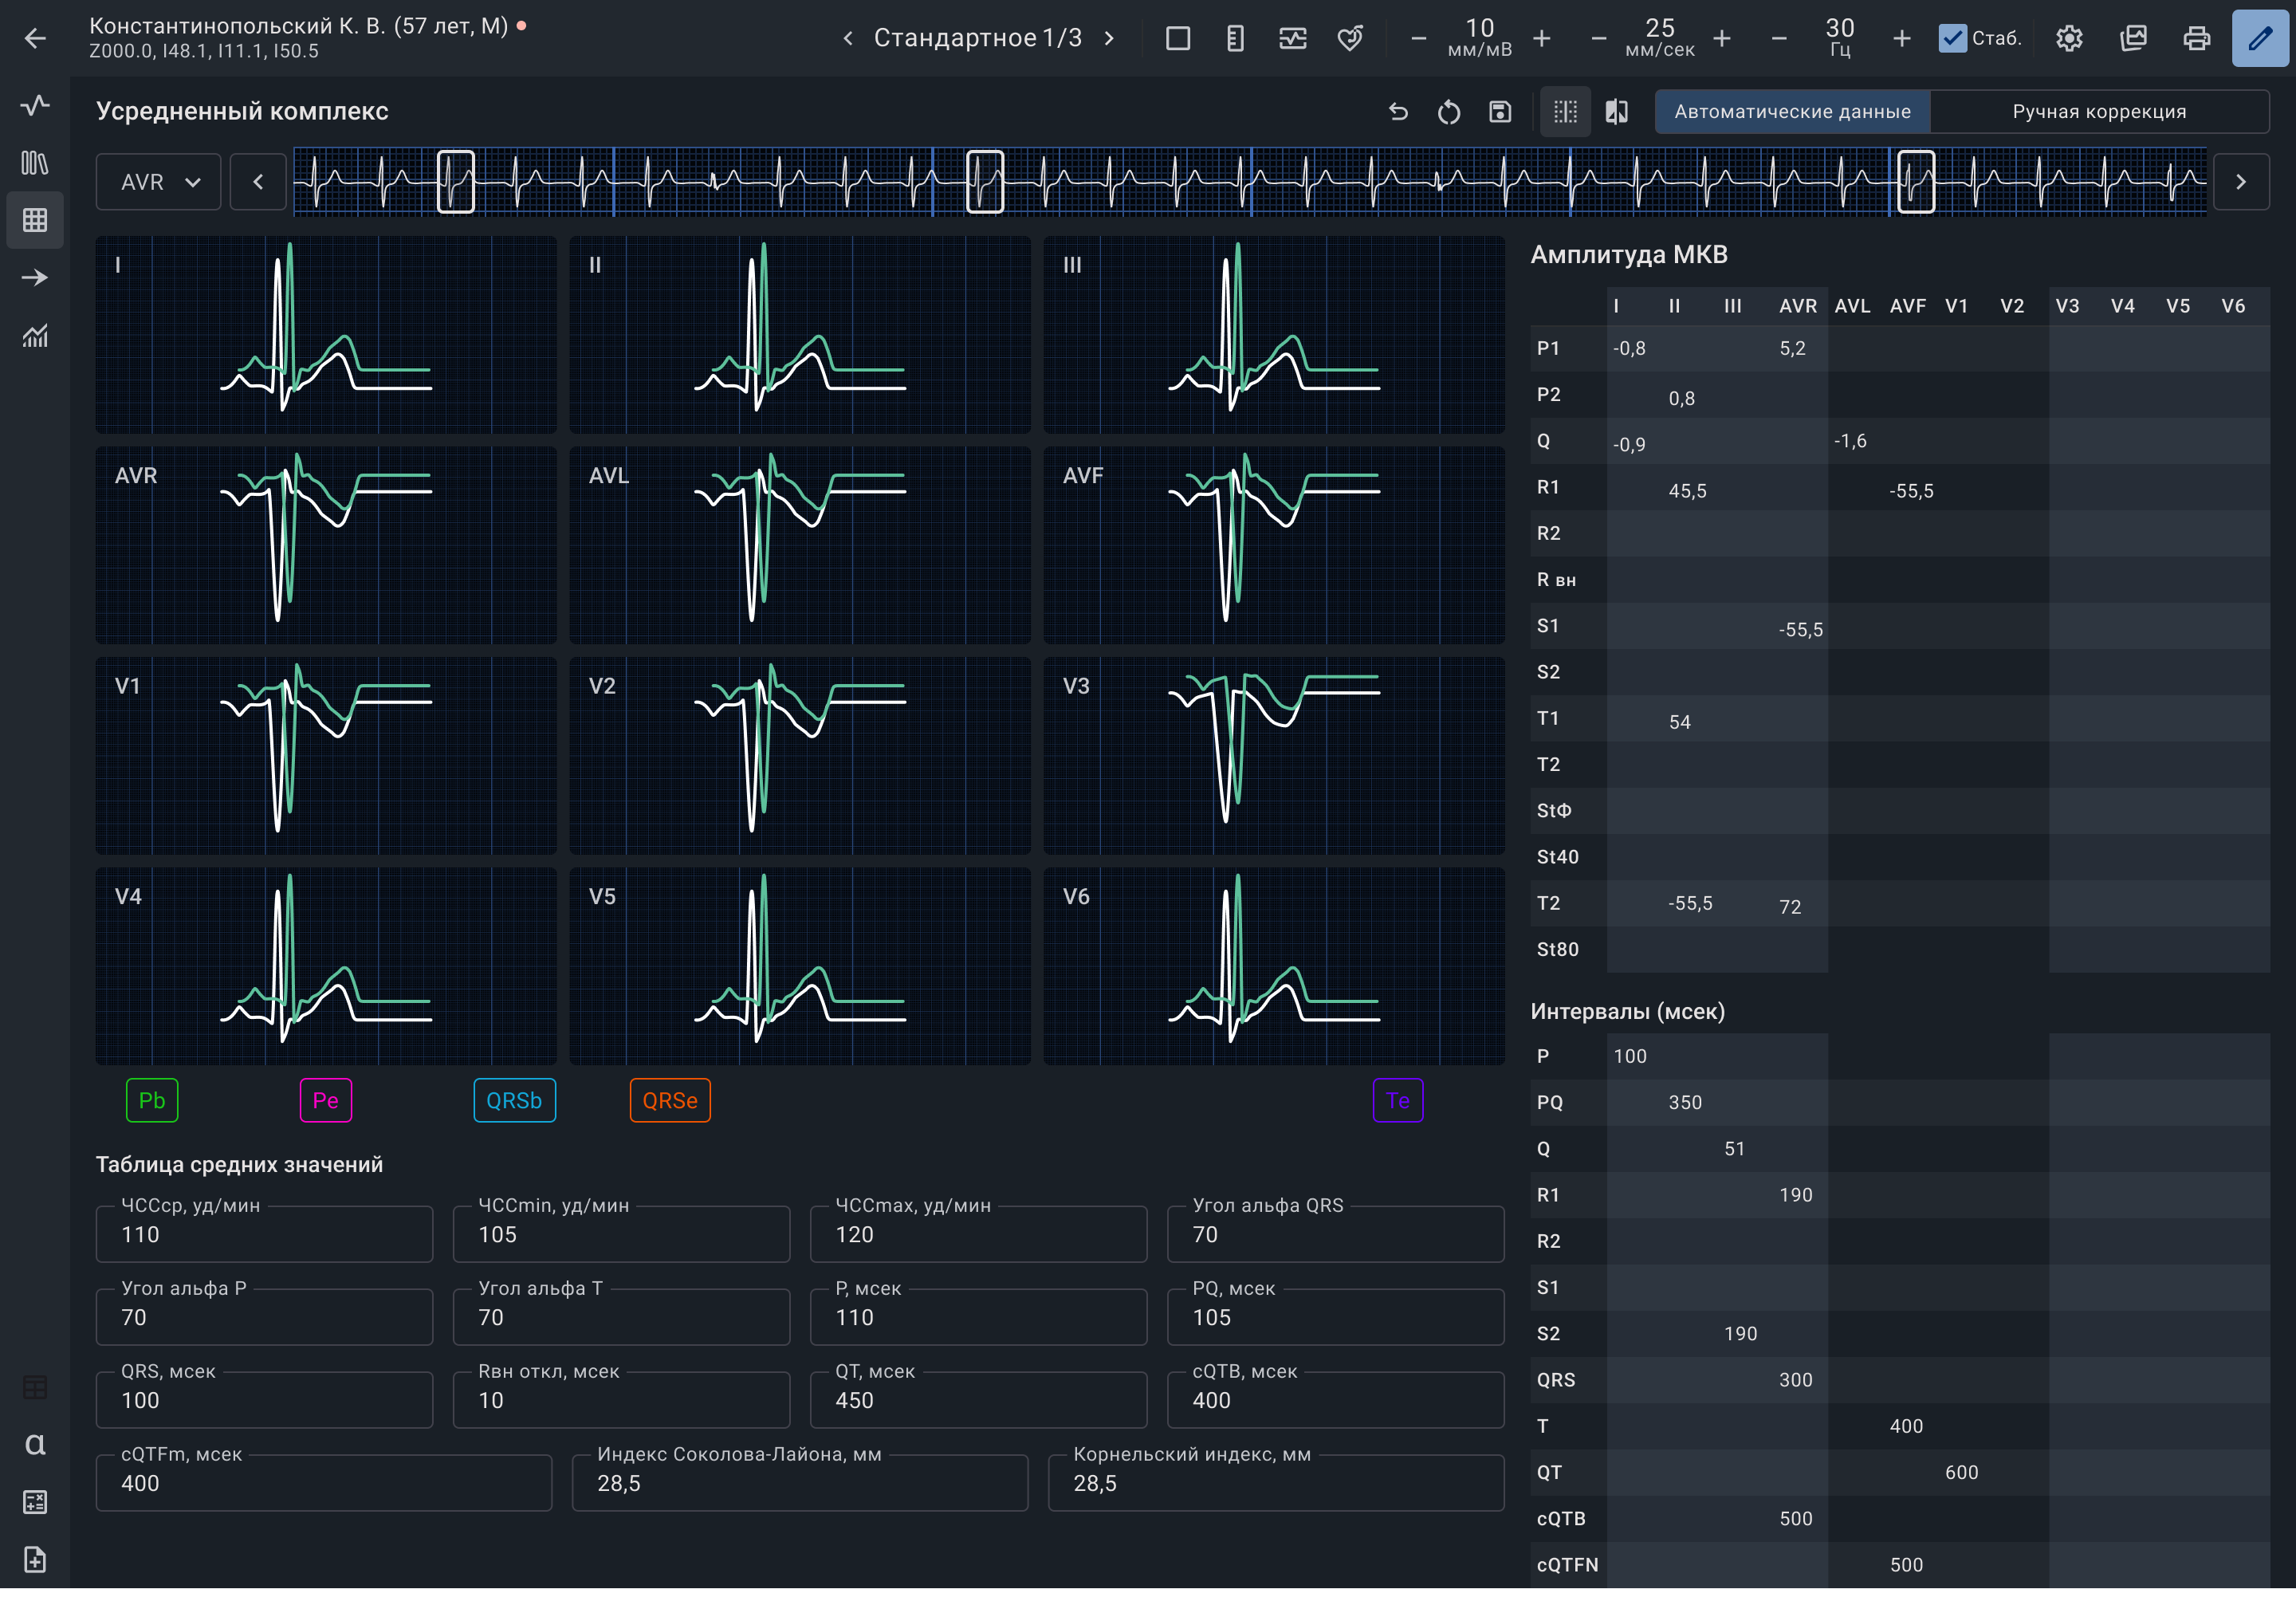Screen dimensions: 2296x1597
Task: Select the V6 lead complex panel
Action: 1274,966
